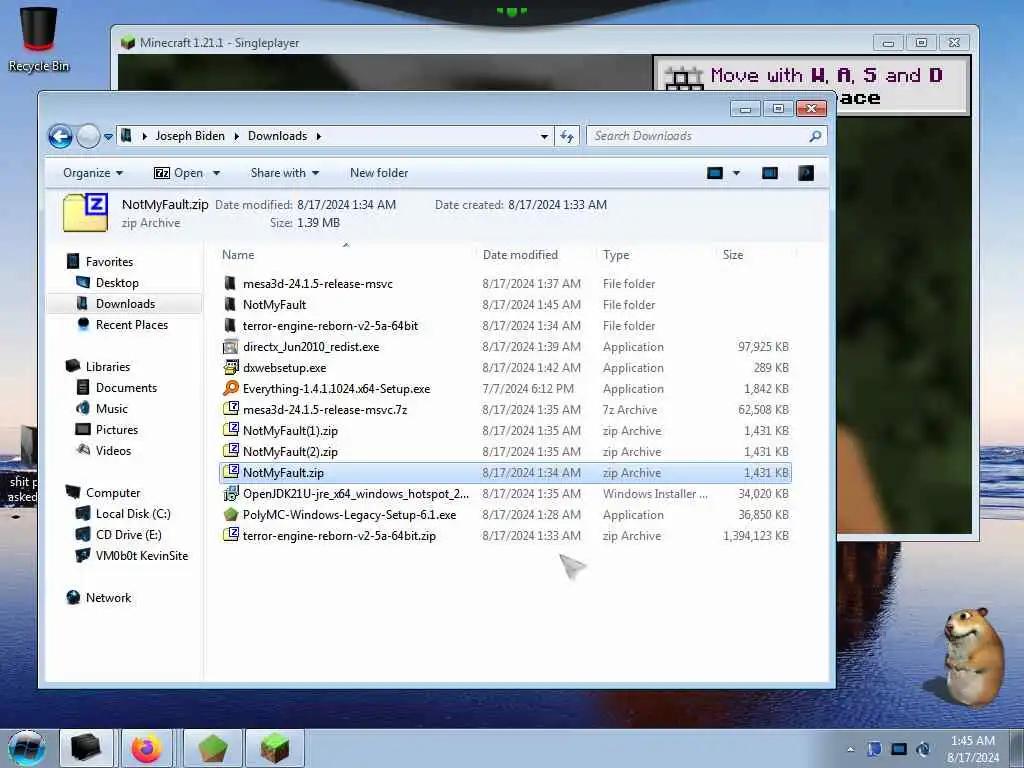Screen dimensions: 1024x768
Task: Open the recent pages dropdown arrow
Action: click(108, 136)
